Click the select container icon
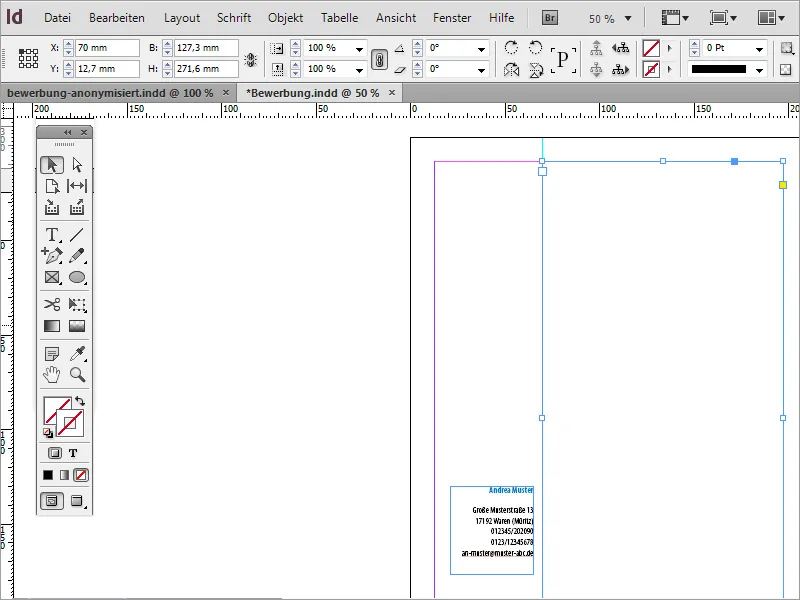 pos(596,48)
